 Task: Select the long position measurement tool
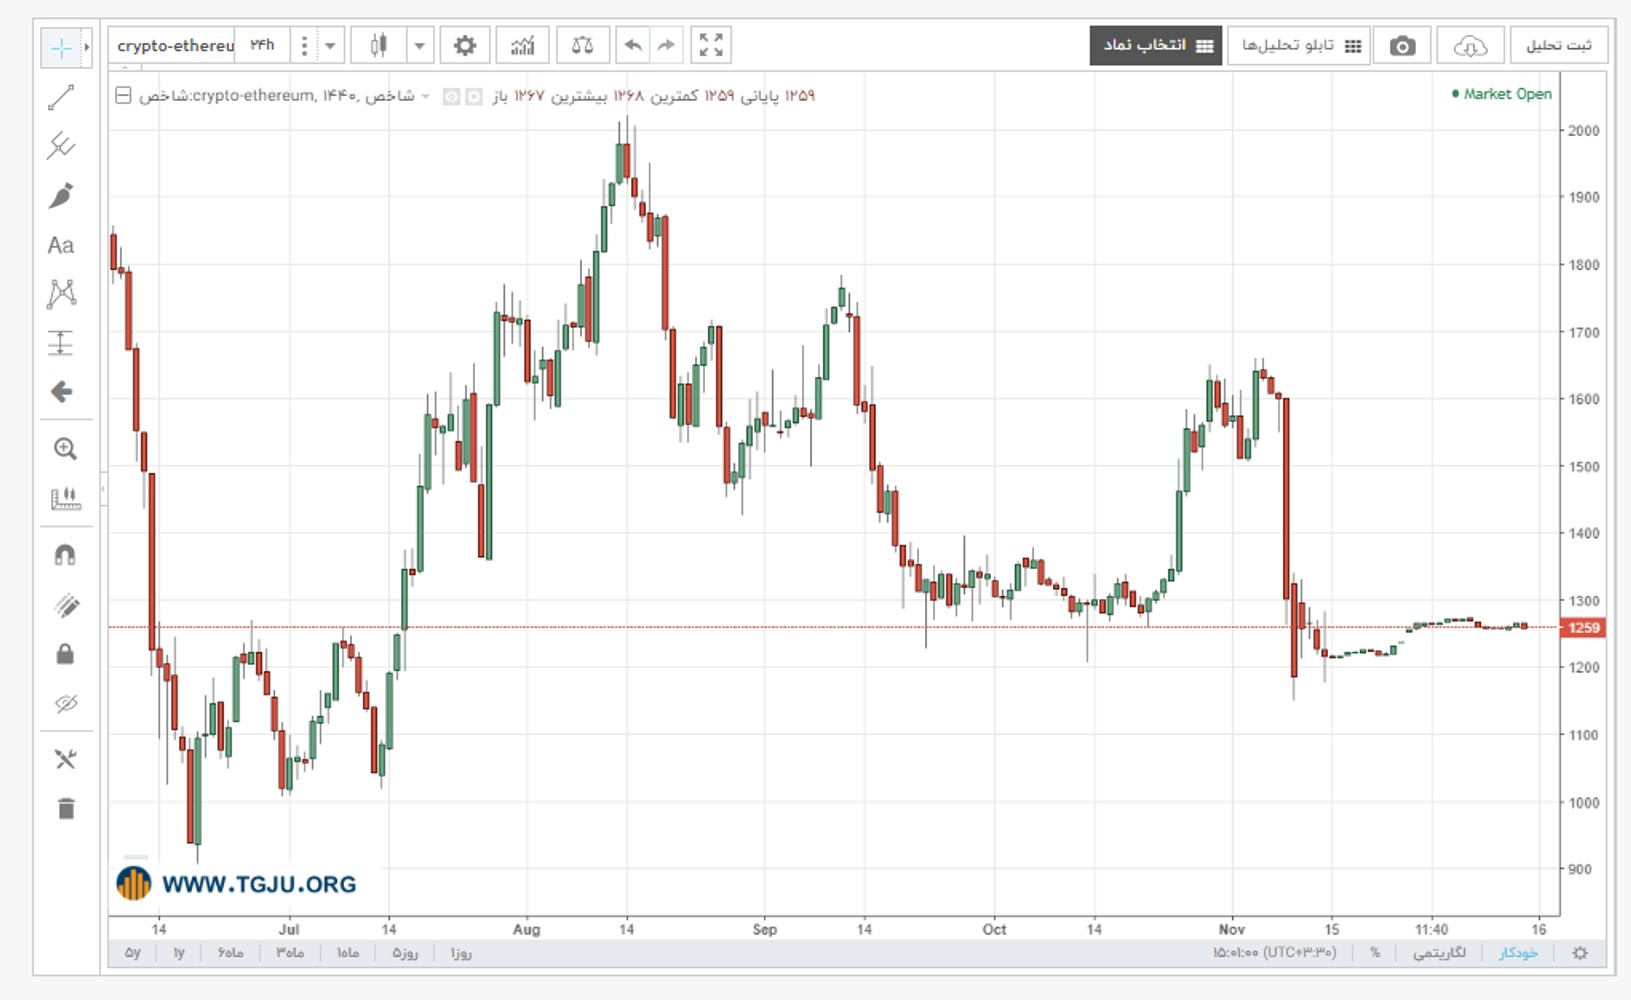click(x=61, y=343)
